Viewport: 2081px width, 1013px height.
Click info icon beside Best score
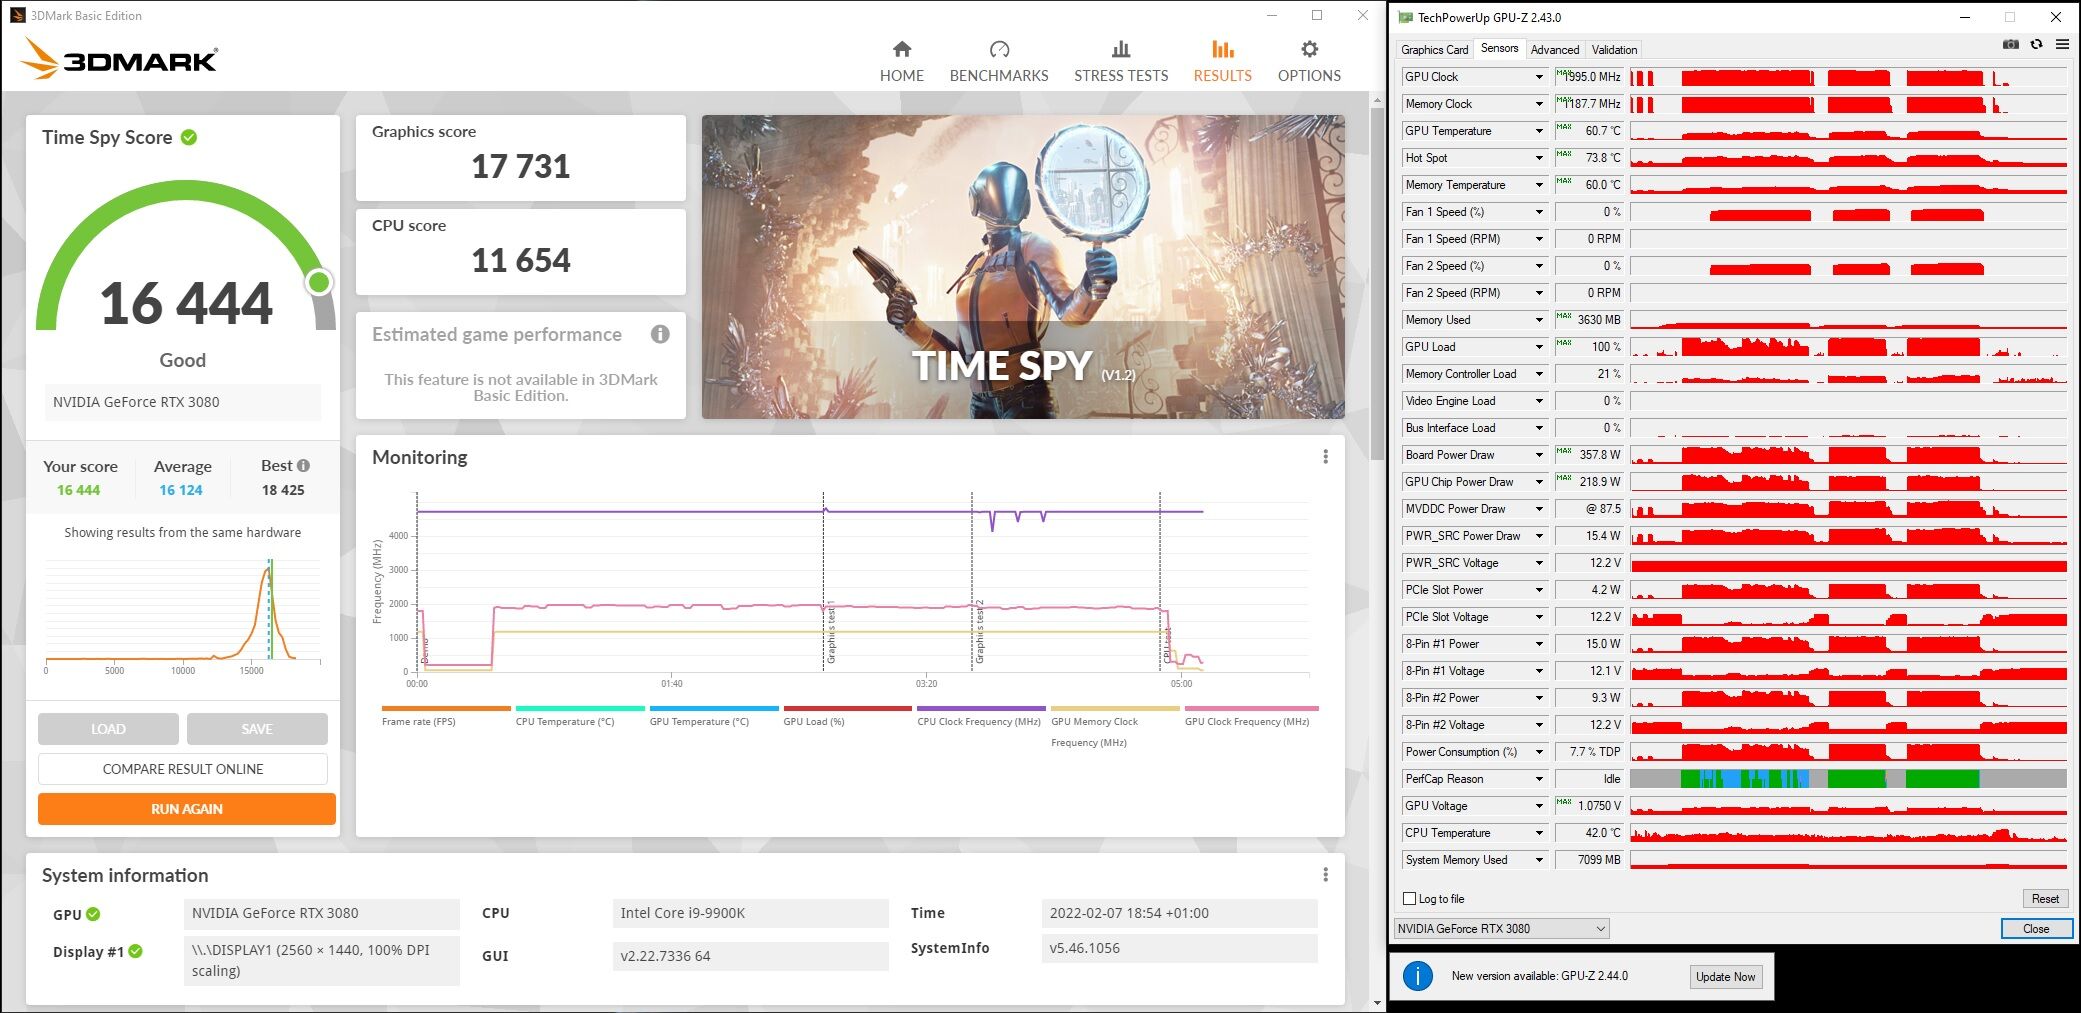[304, 465]
